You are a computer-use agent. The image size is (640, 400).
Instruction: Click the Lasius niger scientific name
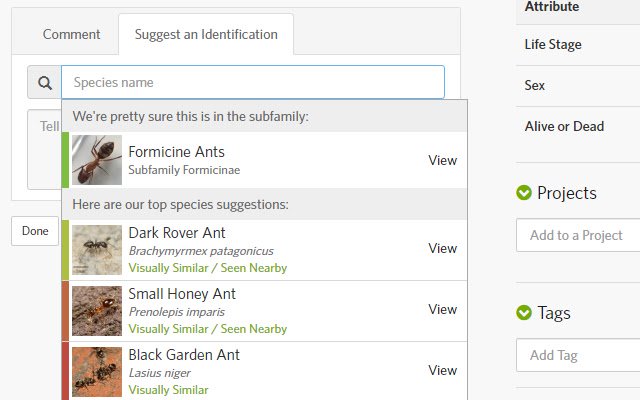[160, 373]
